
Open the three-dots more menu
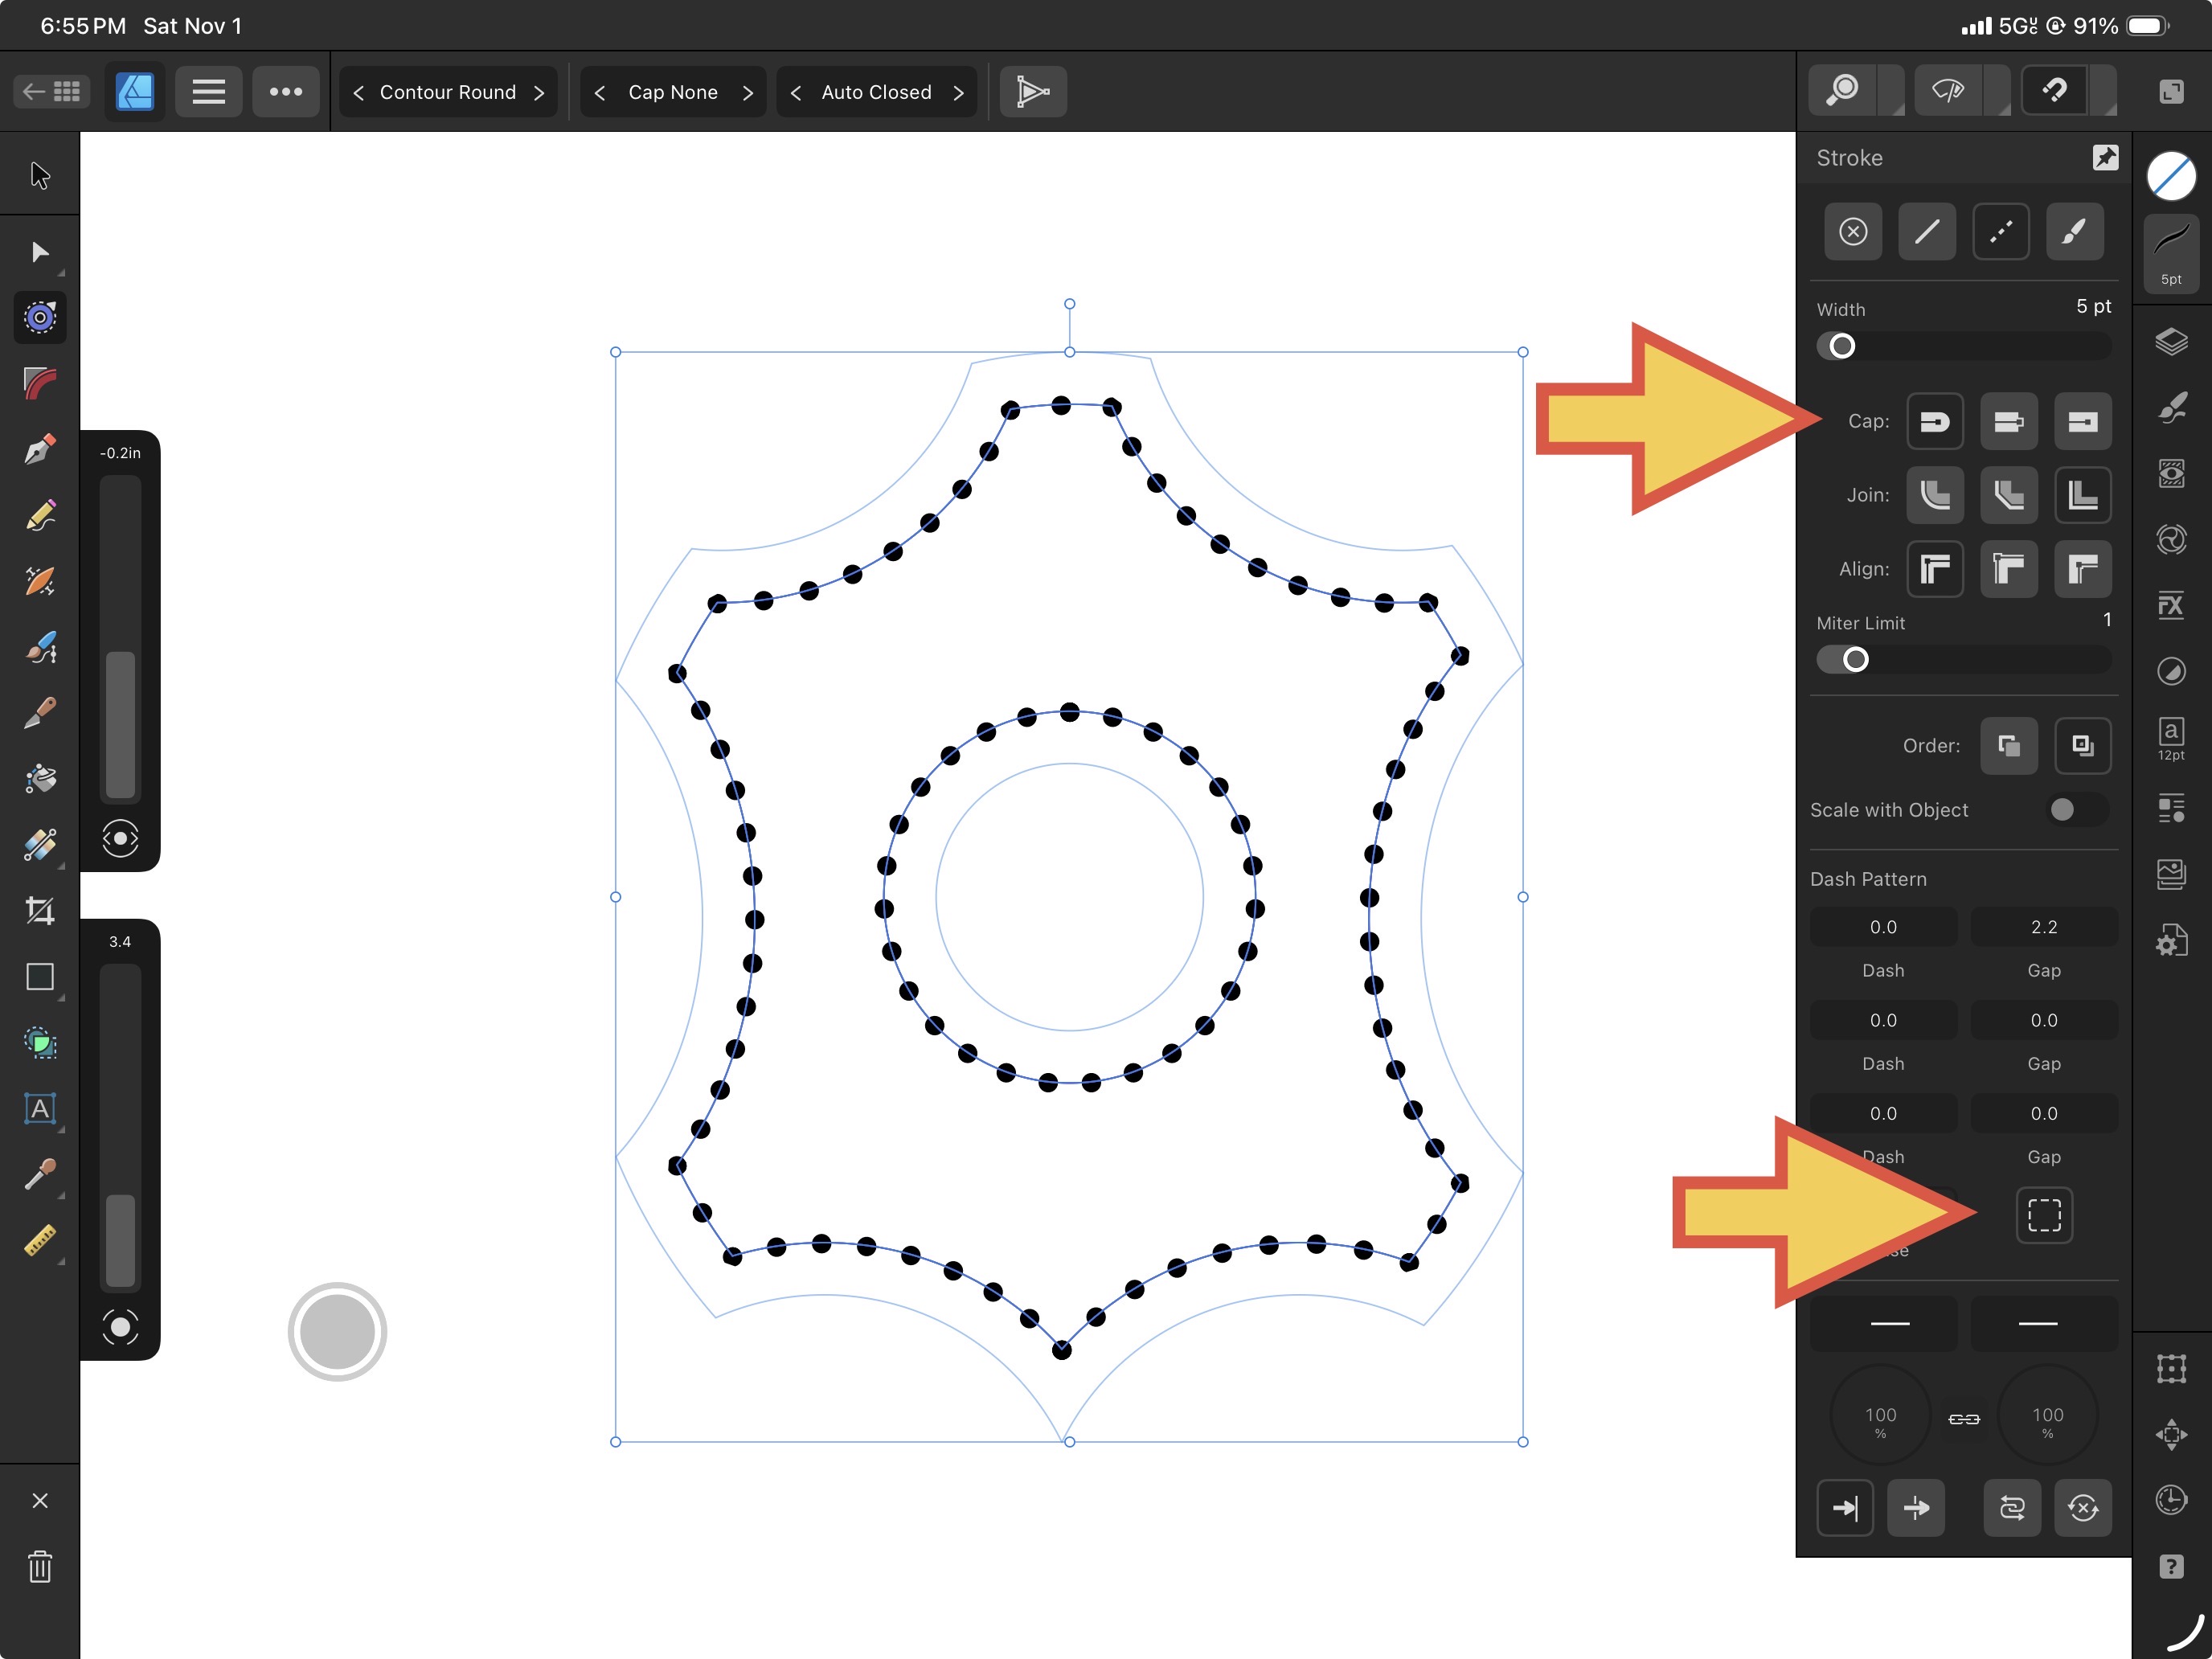click(x=286, y=92)
